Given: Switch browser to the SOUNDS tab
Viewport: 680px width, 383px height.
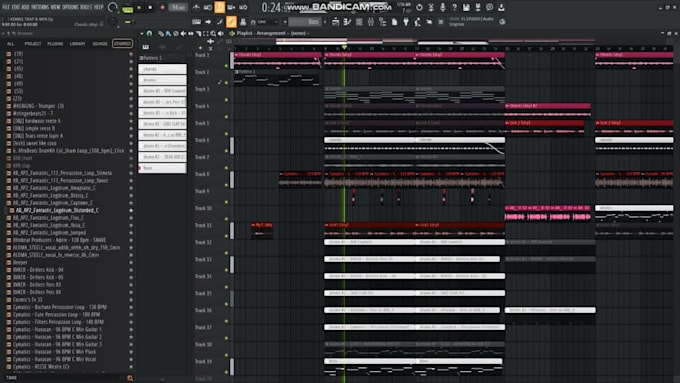Looking at the screenshot, I should (100, 44).
